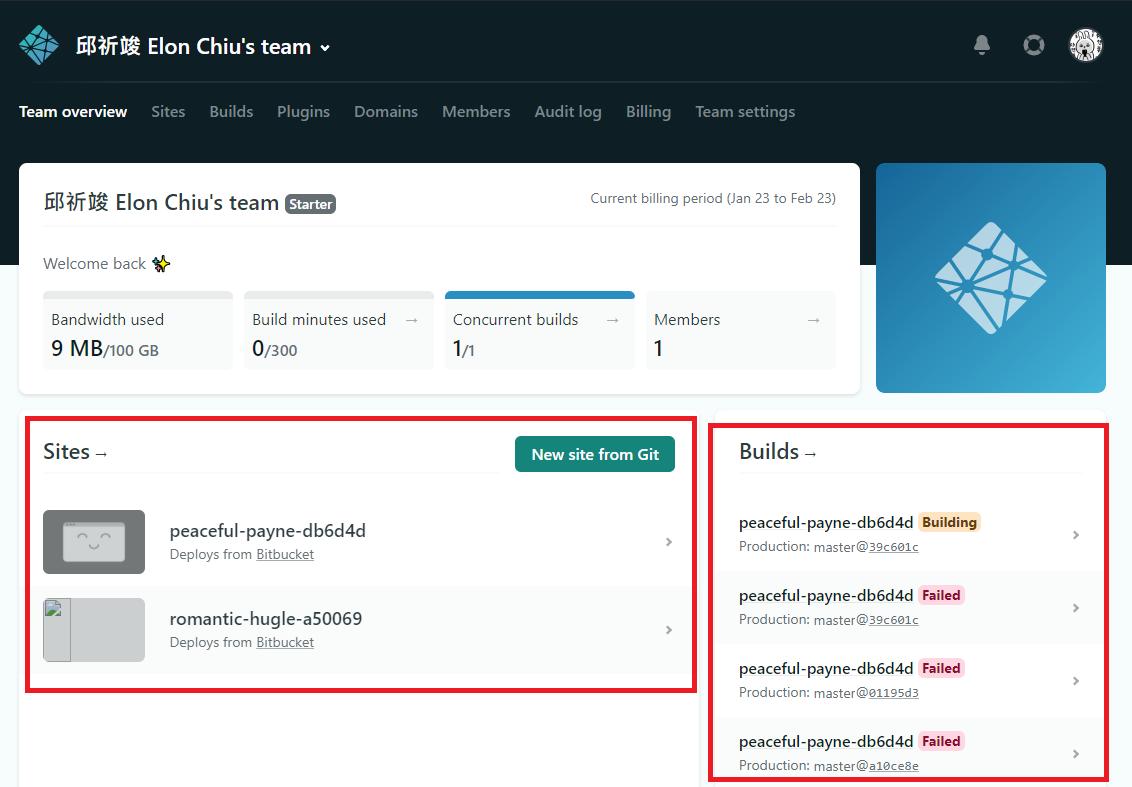1132x787 pixels.
Task: View the Audit log tab
Action: pos(568,112)
